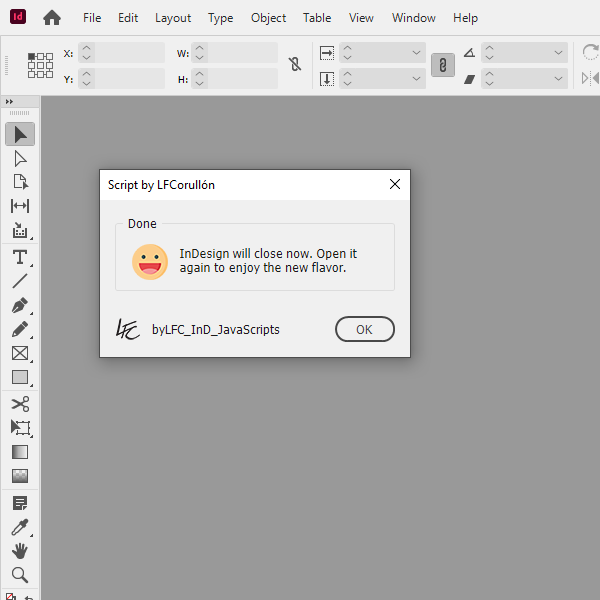Viewport: 600px width, 600px height.
Task: Close the Script by LFCorullón dialog
Action: 395,184
